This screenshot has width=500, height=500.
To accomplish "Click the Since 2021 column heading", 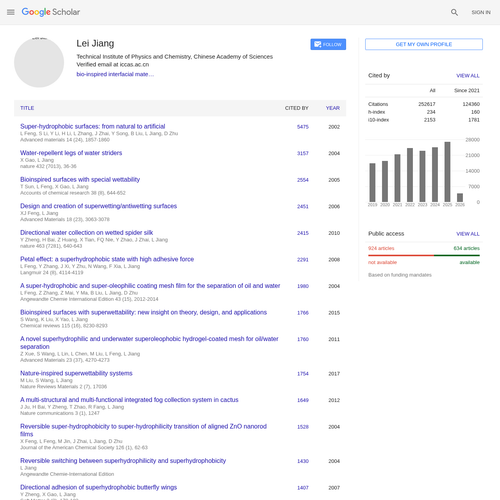I will click(x=467, y=91).
